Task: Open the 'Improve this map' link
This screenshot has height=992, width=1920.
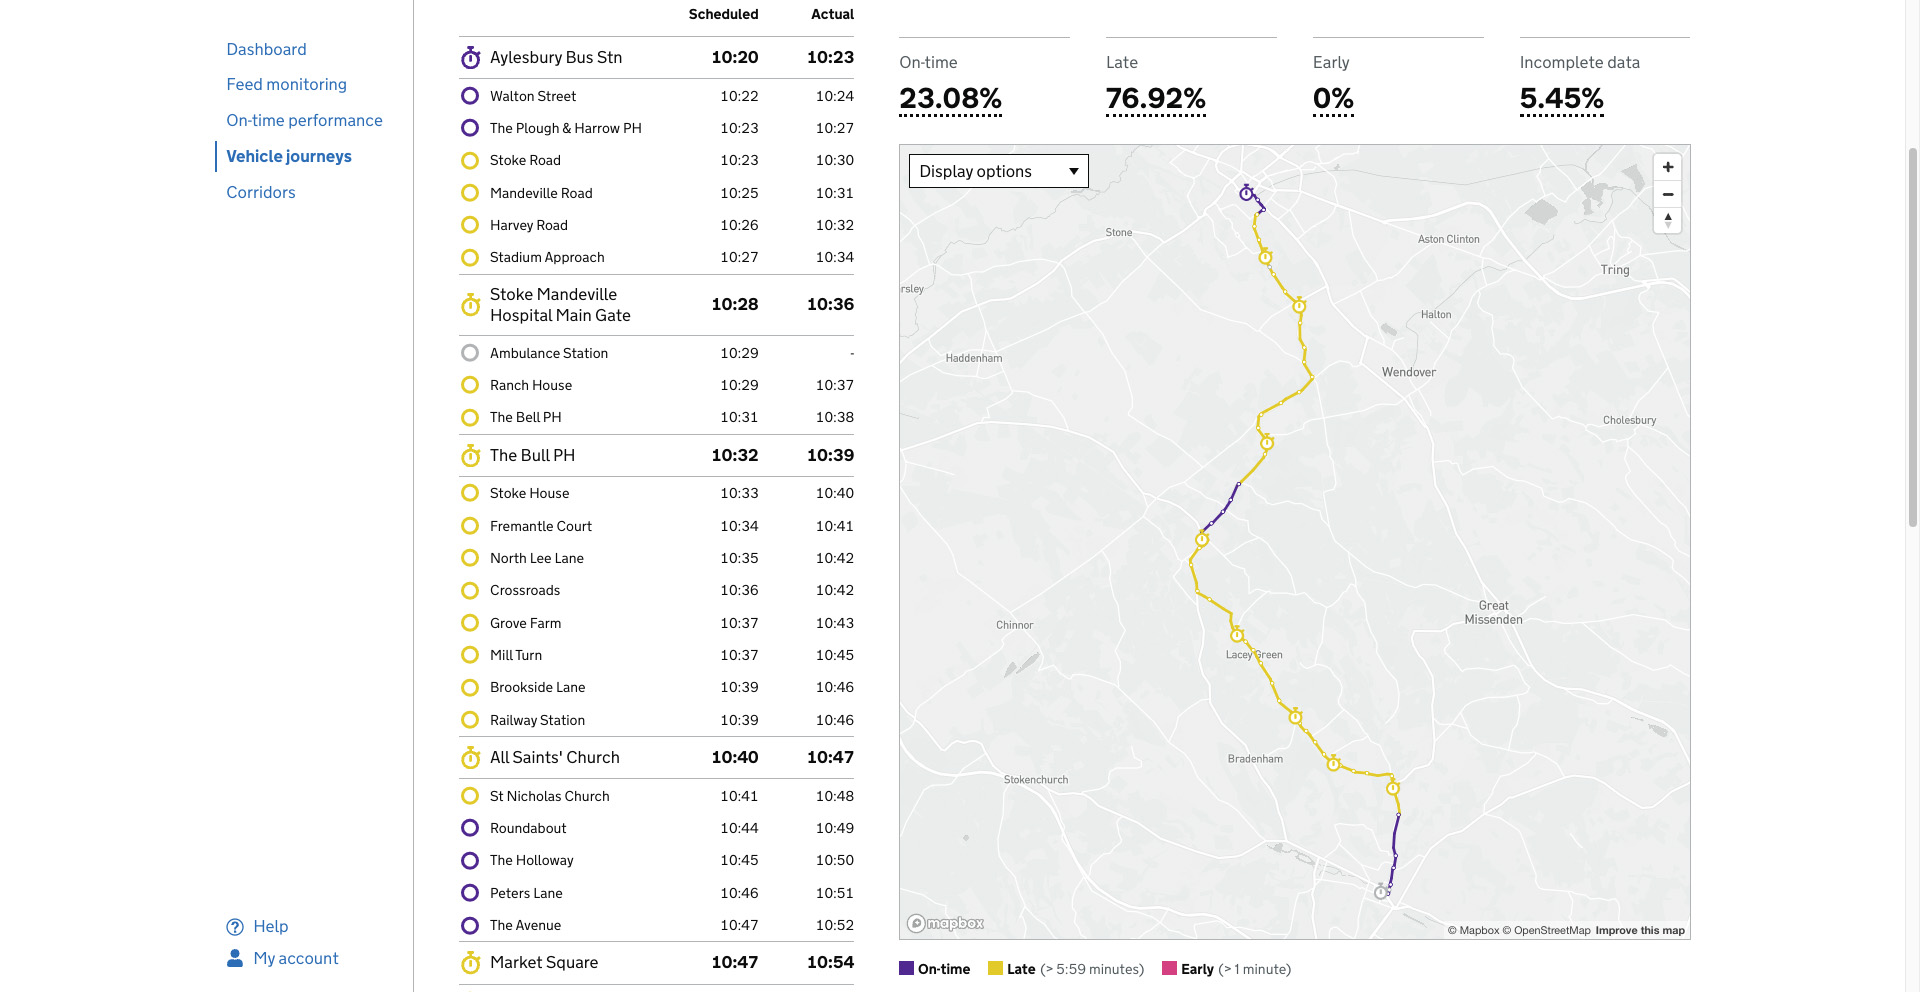Action: (1639, 930)
